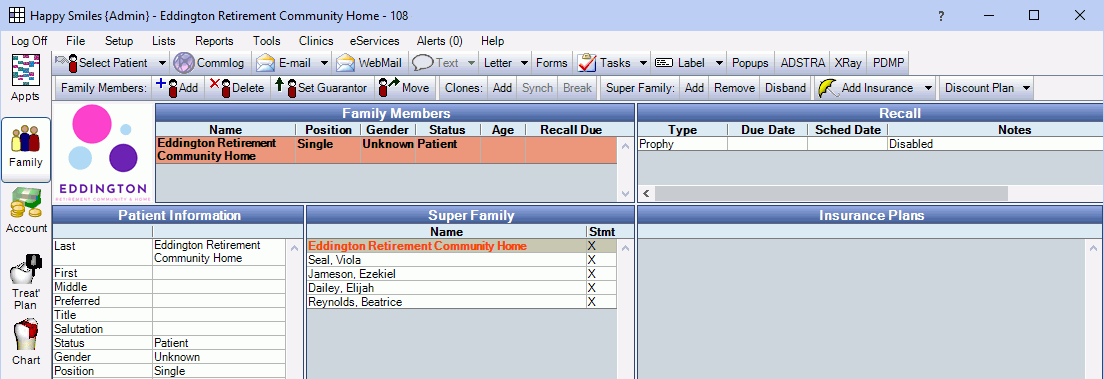Click the Popups toolbar button
The width and height of the screenshot is (1104, 379).
point(751,63)
